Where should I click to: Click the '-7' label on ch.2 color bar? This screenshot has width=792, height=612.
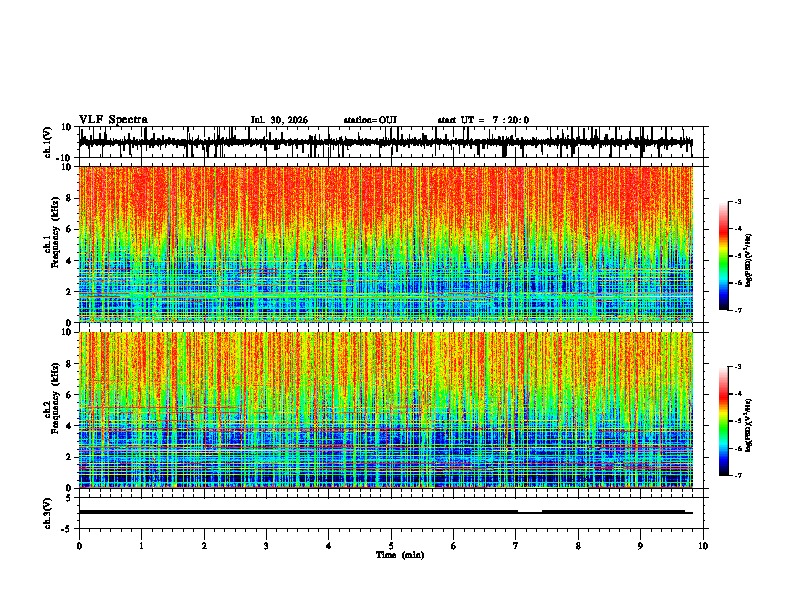738,476
